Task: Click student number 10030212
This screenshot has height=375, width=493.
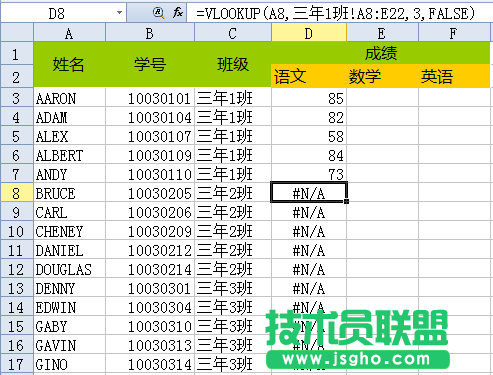Action: pos(150,250)
